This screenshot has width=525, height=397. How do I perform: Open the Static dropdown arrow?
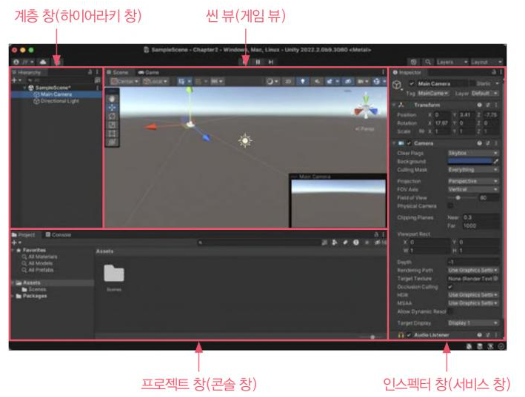pyautogui.click(x=497, y=84)
